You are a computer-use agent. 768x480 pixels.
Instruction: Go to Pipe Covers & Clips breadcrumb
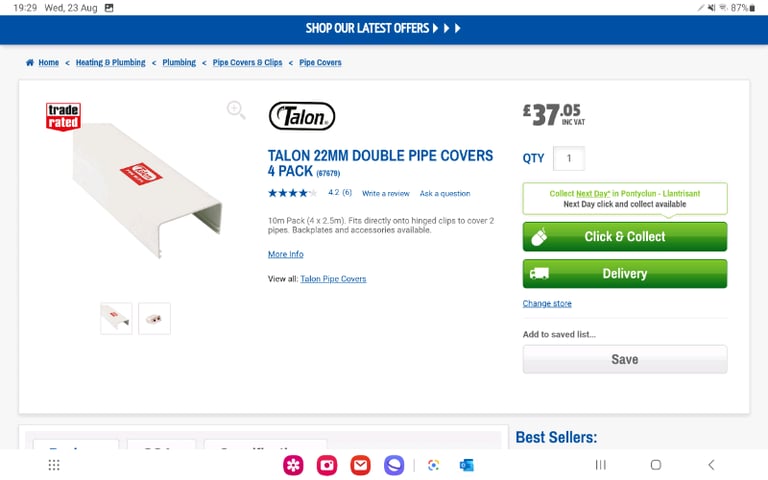(x=247, y=63)
